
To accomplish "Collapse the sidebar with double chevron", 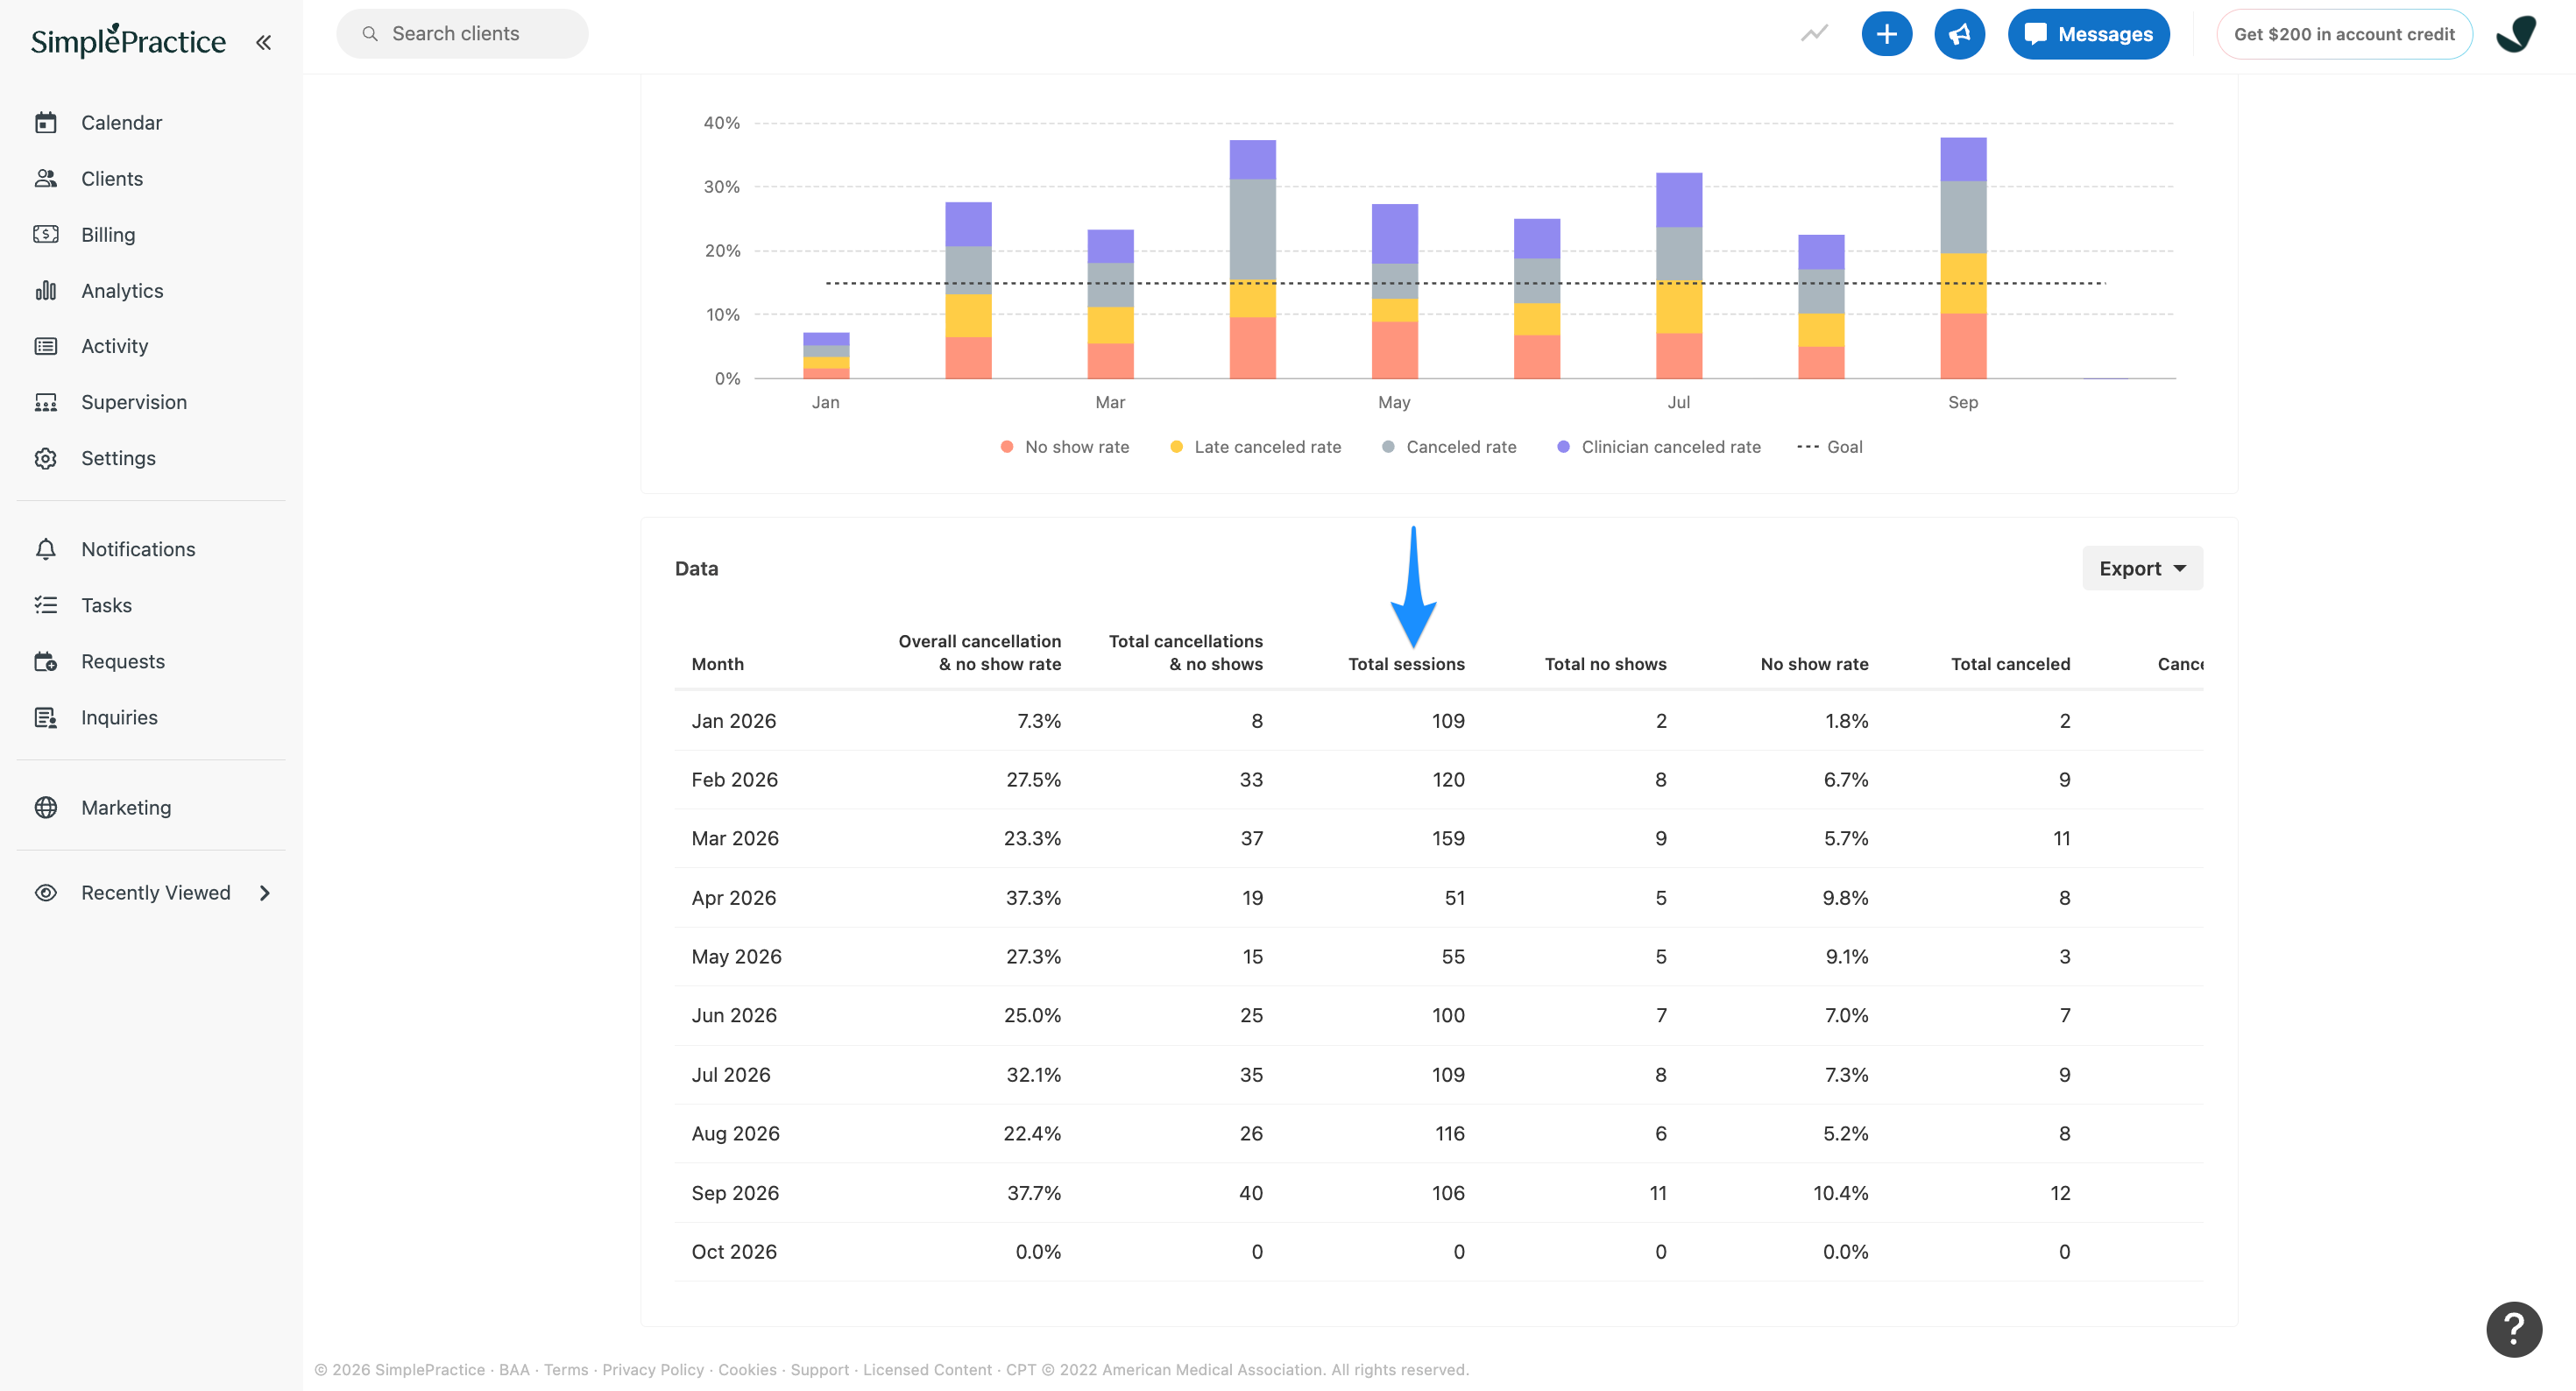I will coord(263,42).
